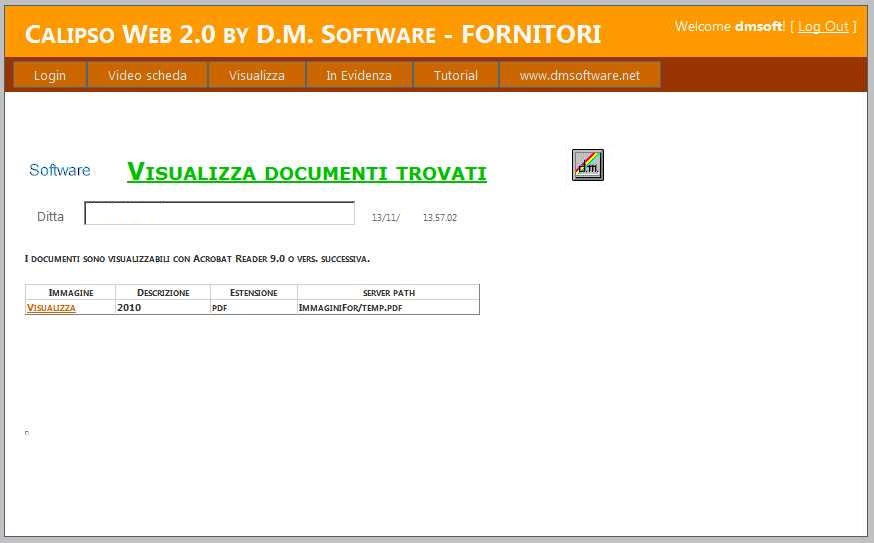This screenshot has width=874, height=543.
Task: Click the 2010 description cell
Action: point(163,307)
